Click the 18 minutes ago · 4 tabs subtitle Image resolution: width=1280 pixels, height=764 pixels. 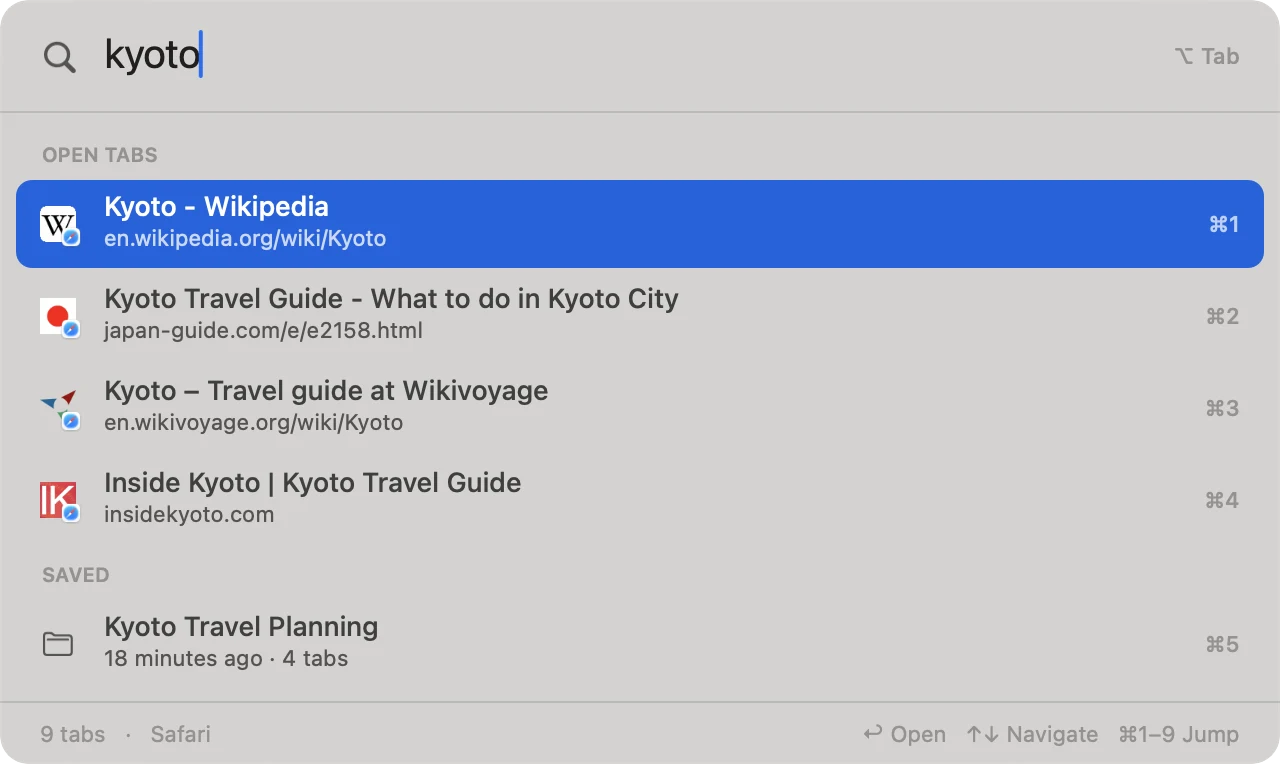[226, 659]
